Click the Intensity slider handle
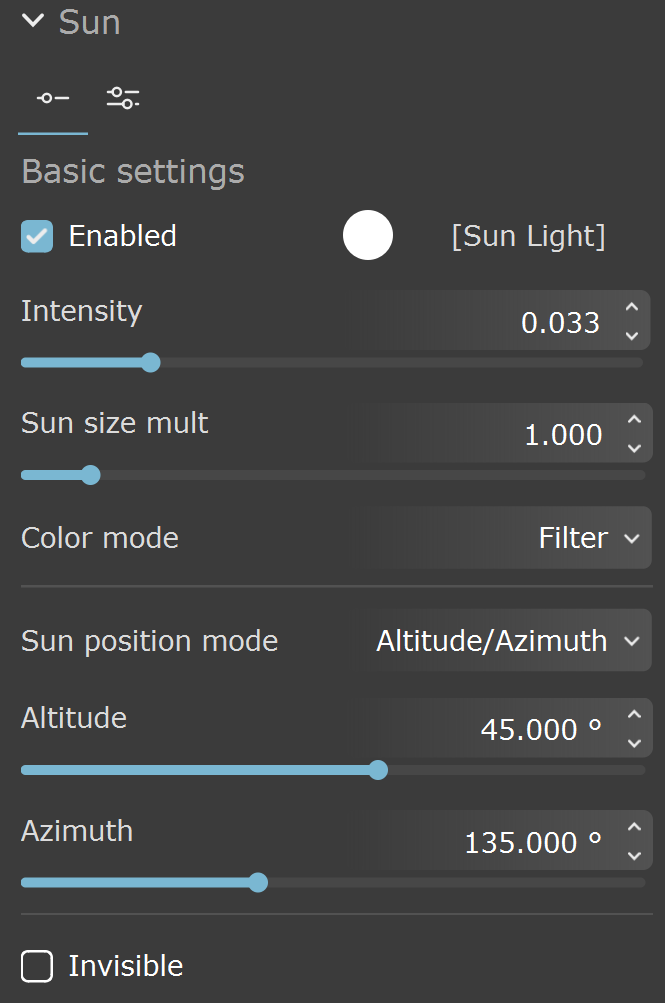Image resolution: width=665 pixels, height=1003 pixels. click(150, 363)
